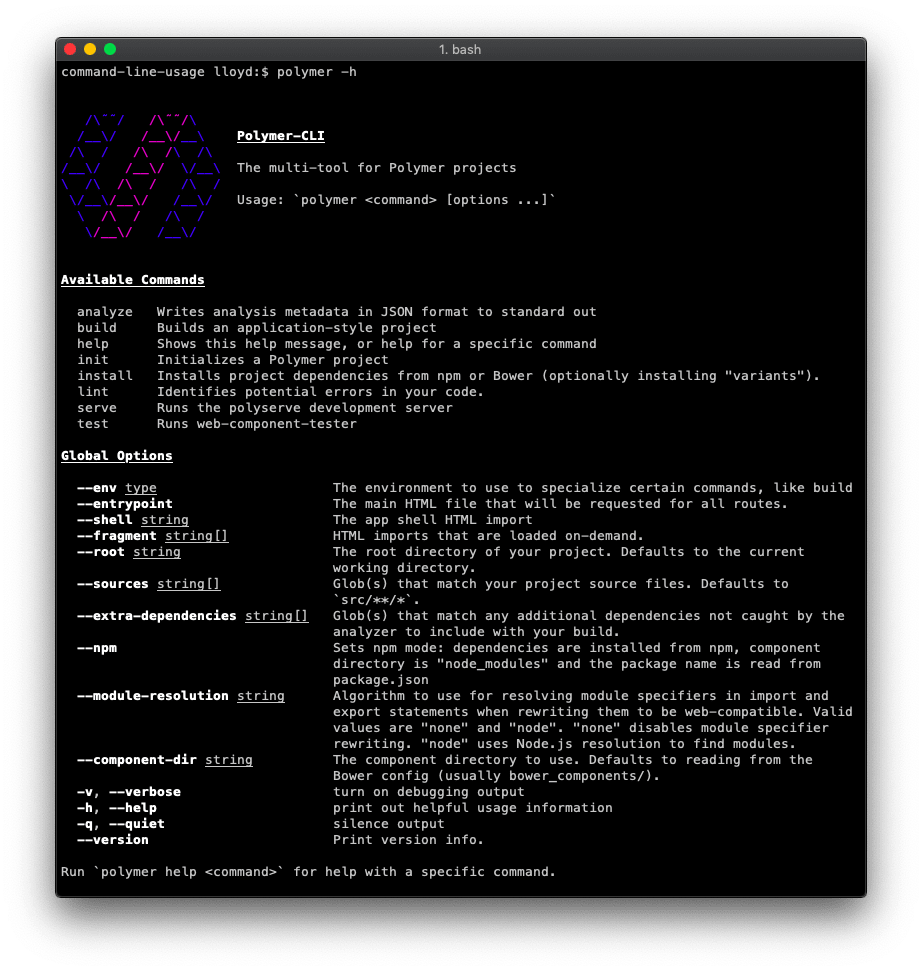Click 'turn on debugging output' description
This screenshot has height=971, width=922.
point(428,792)
